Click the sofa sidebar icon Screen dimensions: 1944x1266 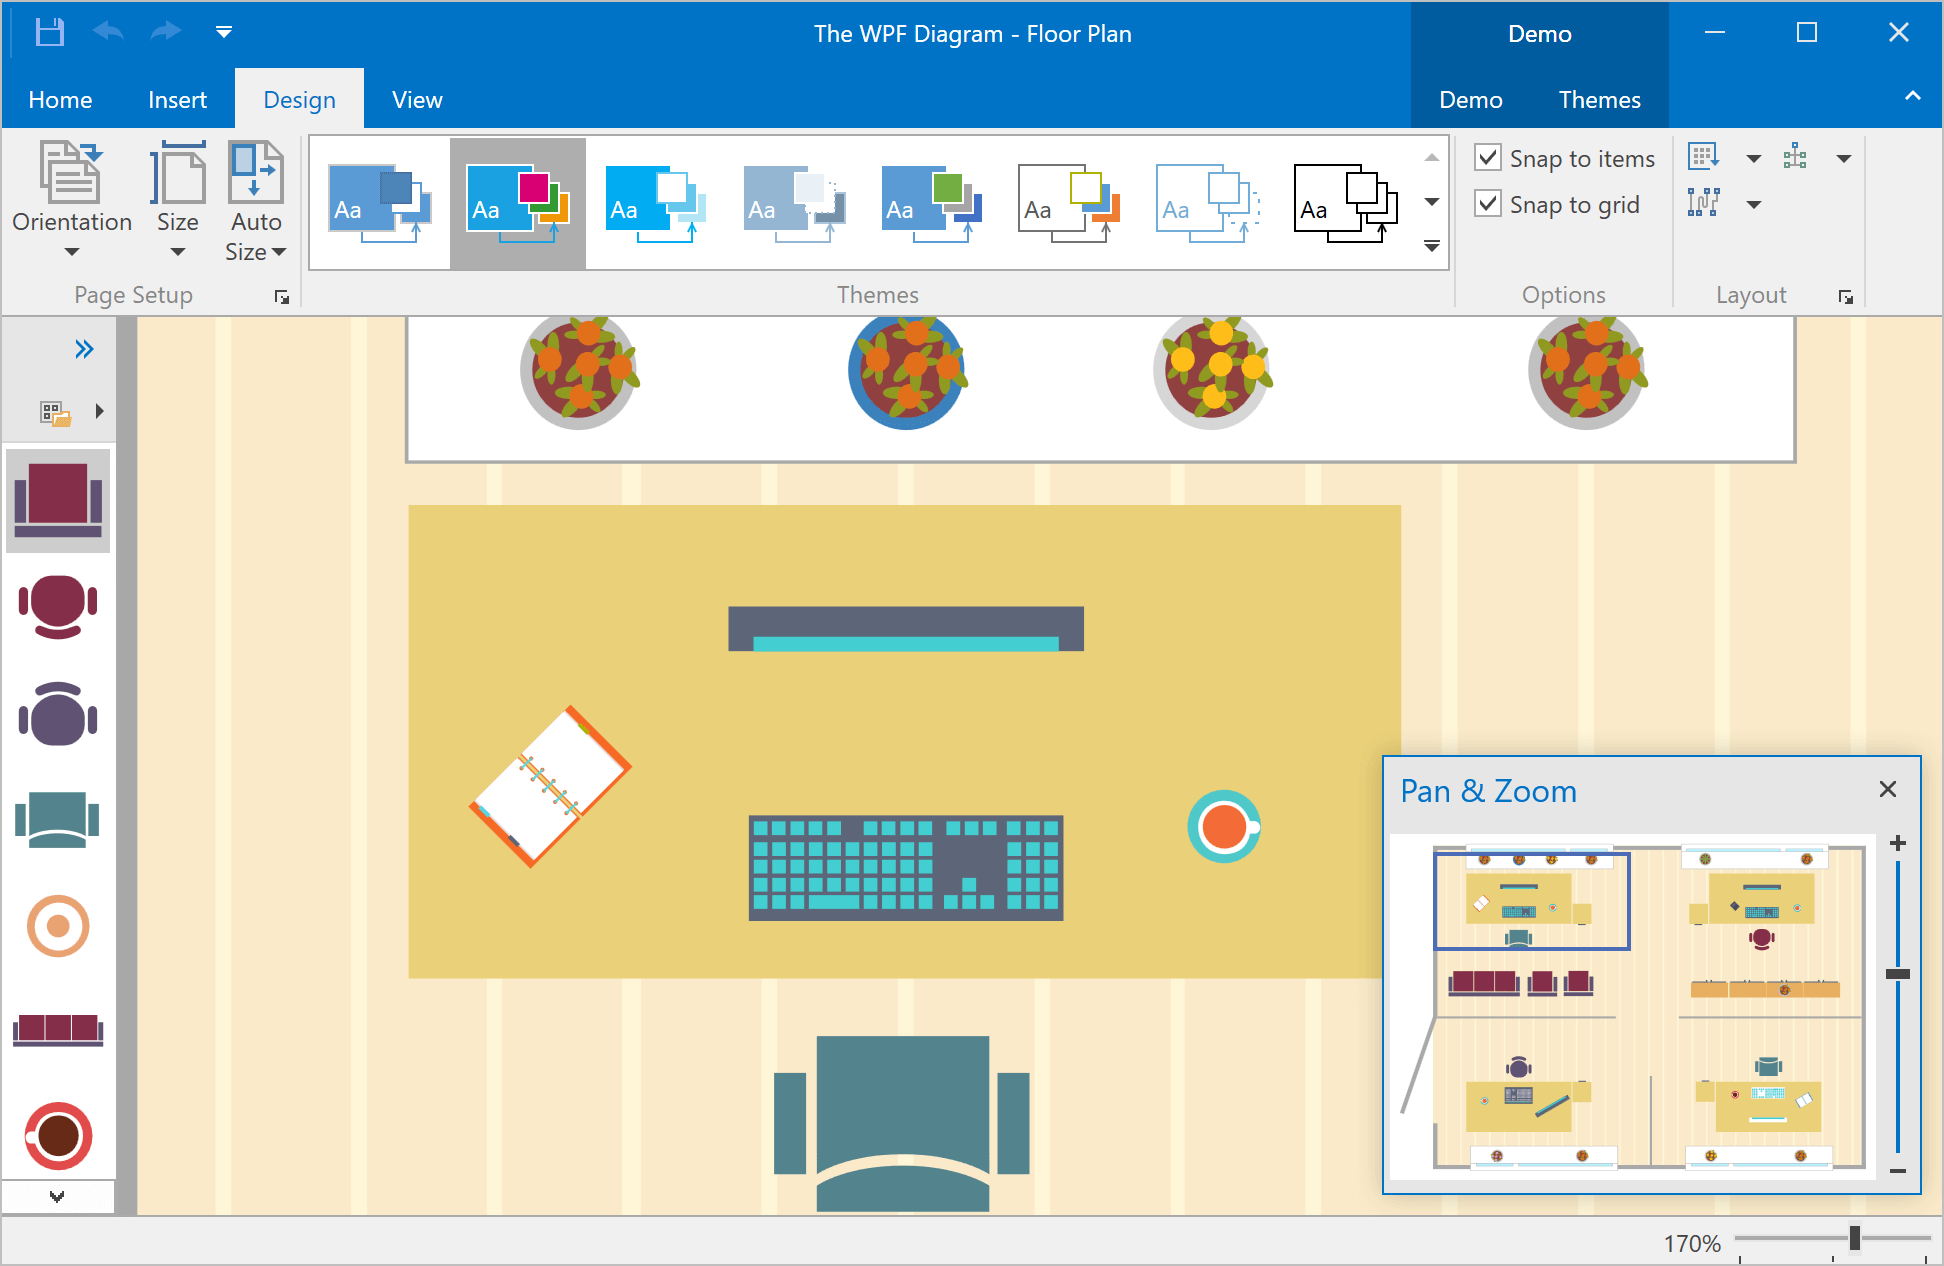click(x=57, y=1029)
